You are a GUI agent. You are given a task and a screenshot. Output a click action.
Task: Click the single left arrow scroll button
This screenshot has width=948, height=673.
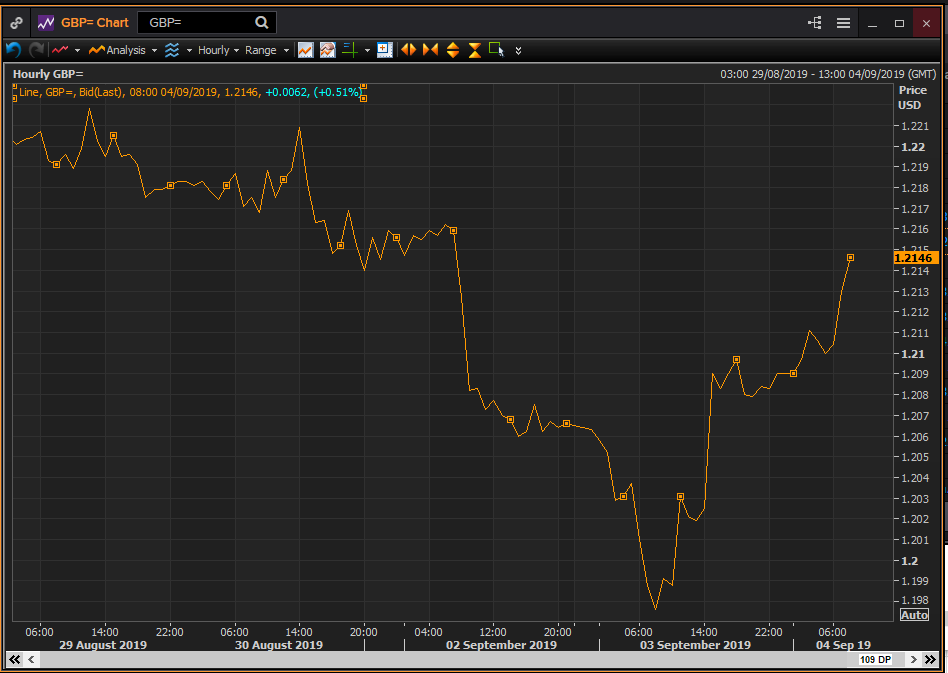[x=31, y=659]
